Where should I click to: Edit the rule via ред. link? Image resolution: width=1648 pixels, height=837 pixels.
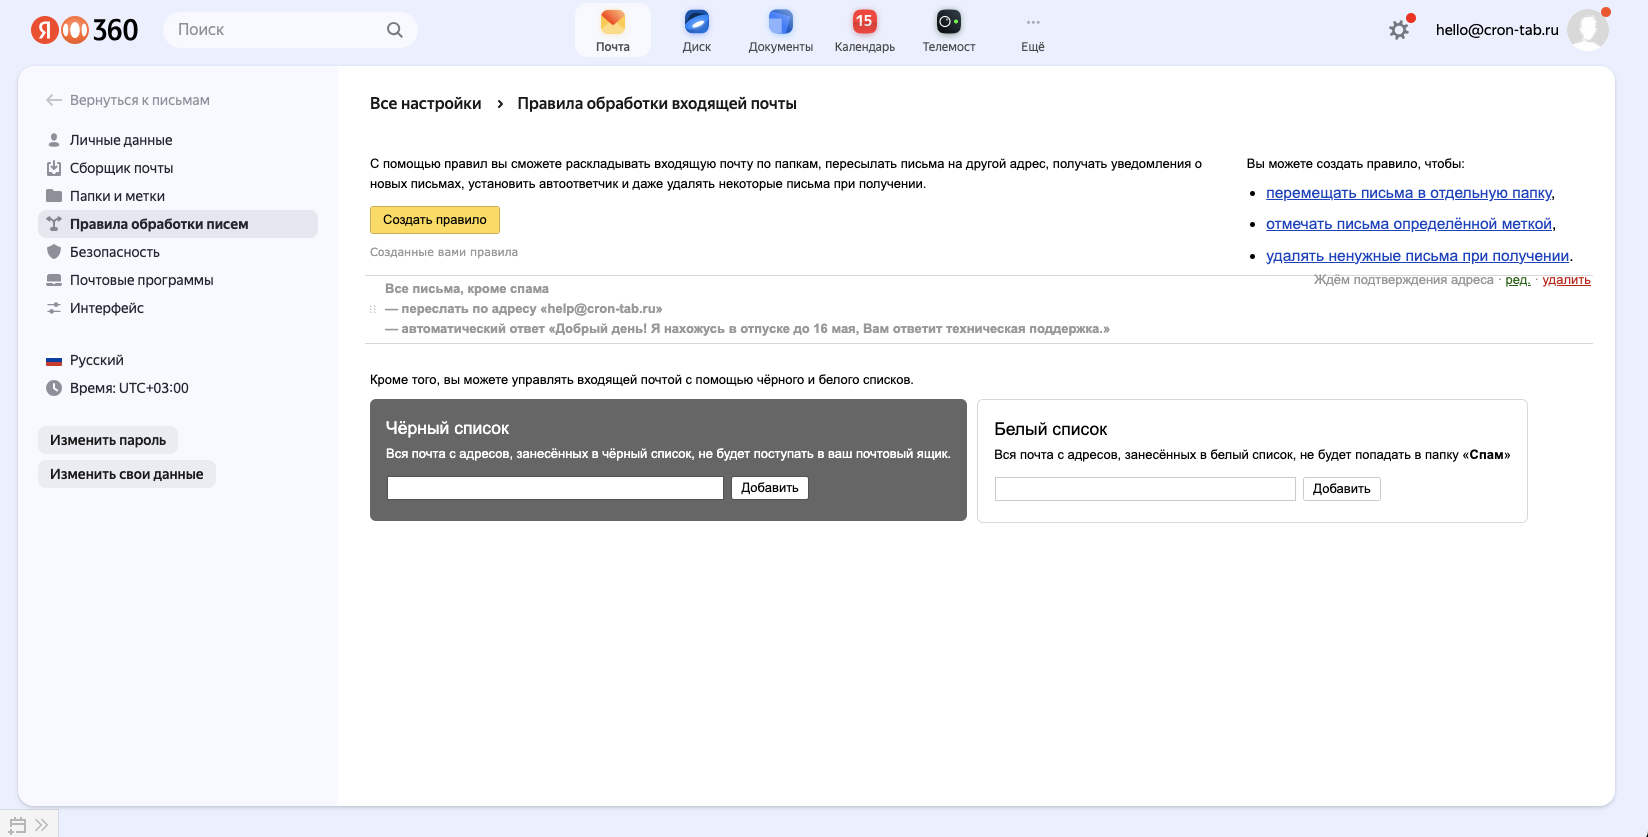pos(1518,280)
